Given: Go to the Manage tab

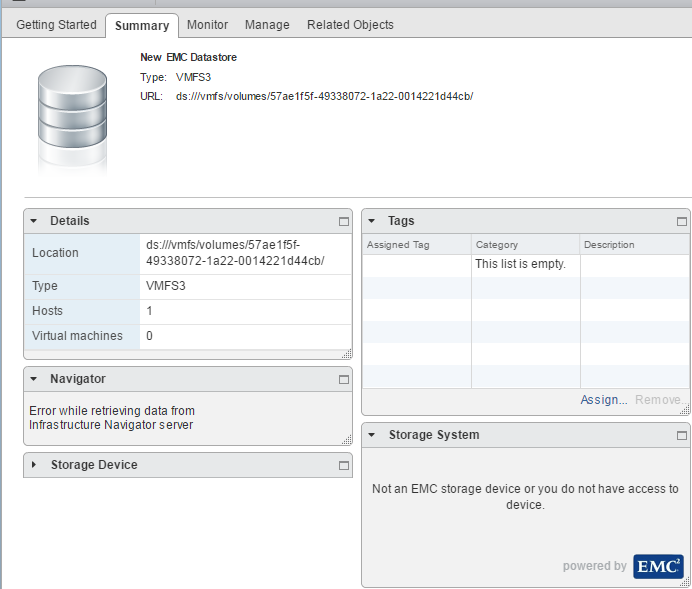Looking at the screenshot, I should (x=267, y=24).
